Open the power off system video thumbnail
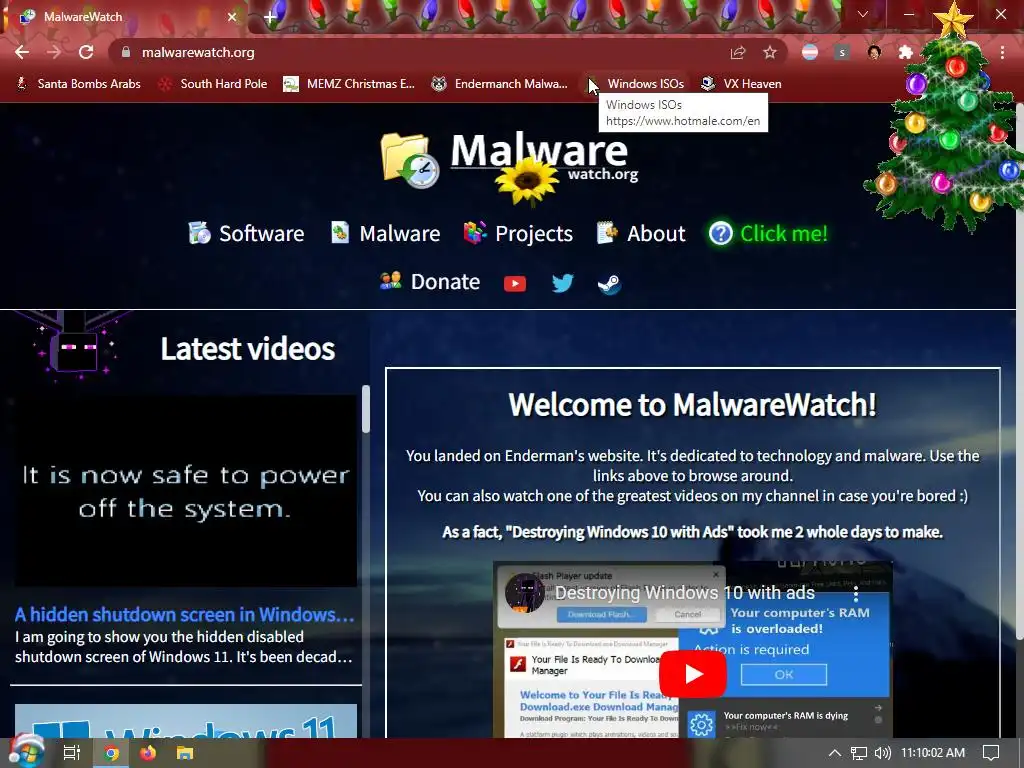The image size is (1024, 768). [x=185, y=490]
